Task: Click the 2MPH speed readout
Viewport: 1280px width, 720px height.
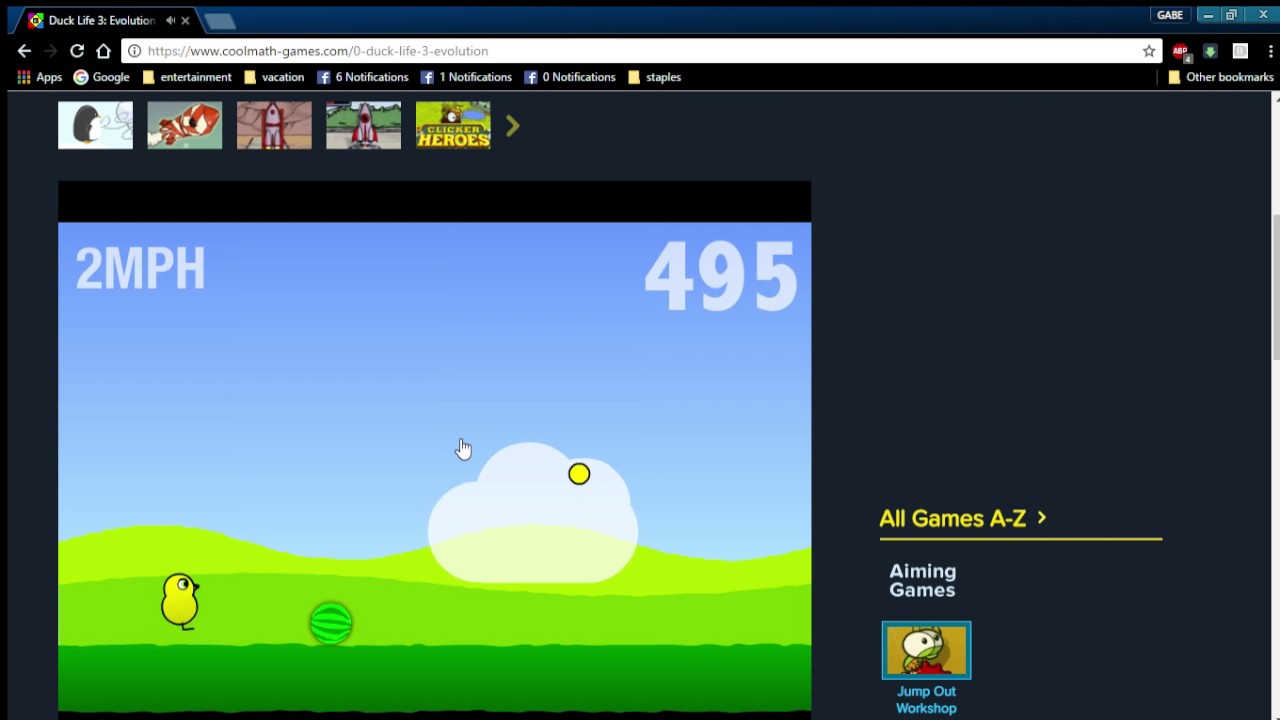Action: 140,268
